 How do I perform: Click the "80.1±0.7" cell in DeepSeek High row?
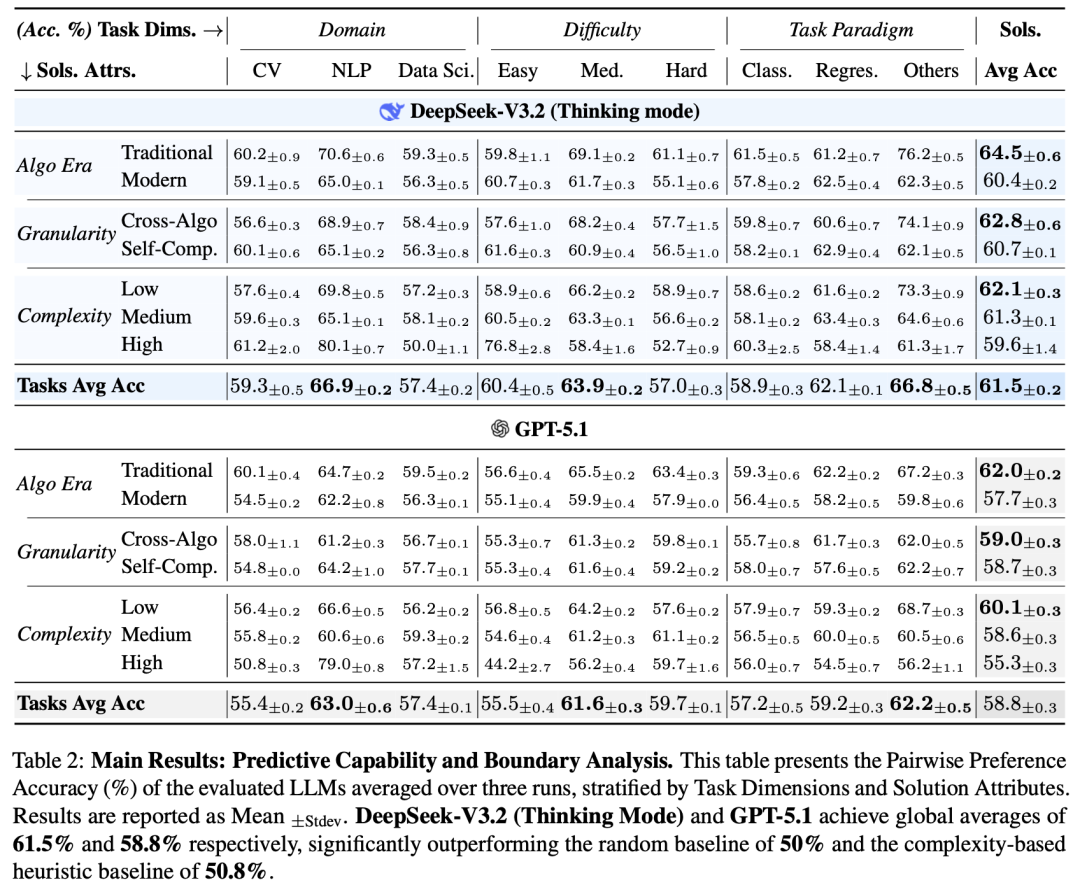pyautogui.click(x=351, y=345)
